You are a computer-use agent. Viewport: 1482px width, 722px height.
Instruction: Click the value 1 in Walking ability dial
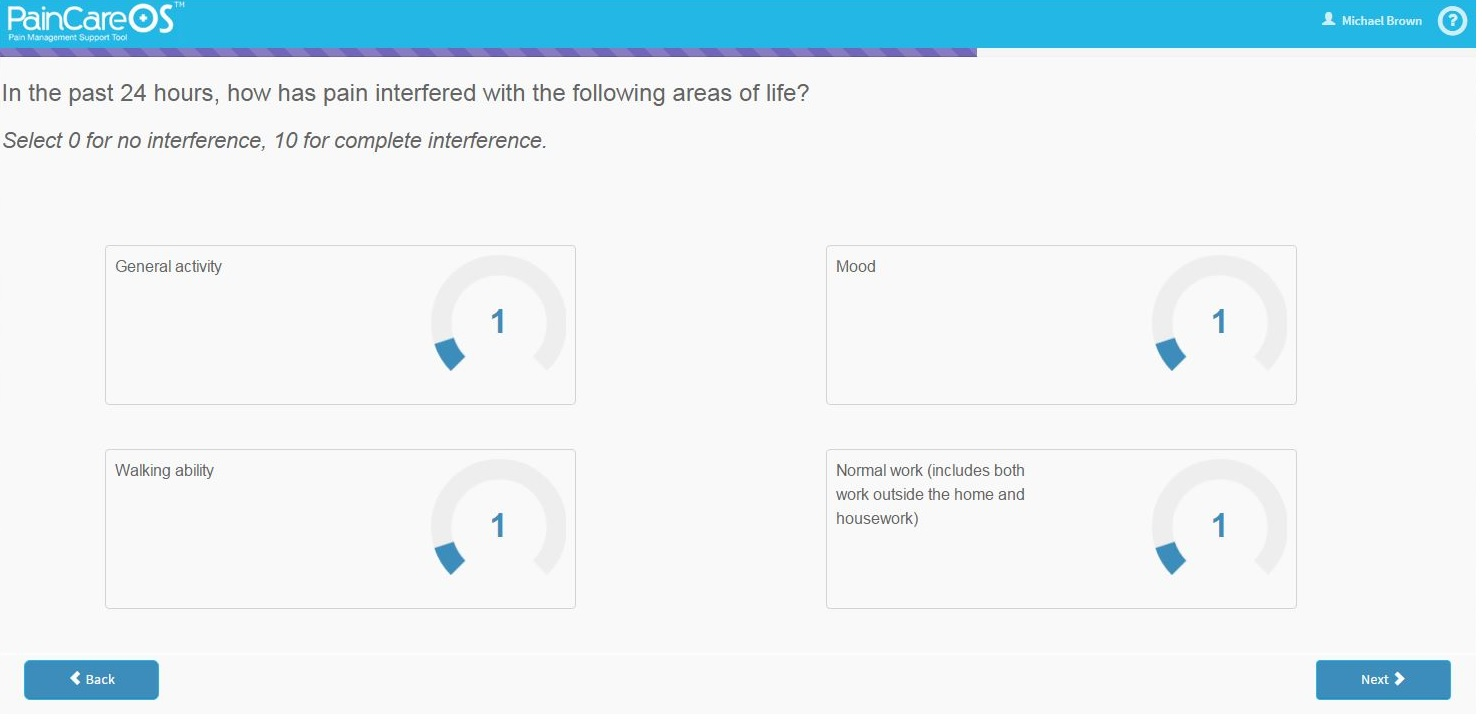click(x=500, y=527)
